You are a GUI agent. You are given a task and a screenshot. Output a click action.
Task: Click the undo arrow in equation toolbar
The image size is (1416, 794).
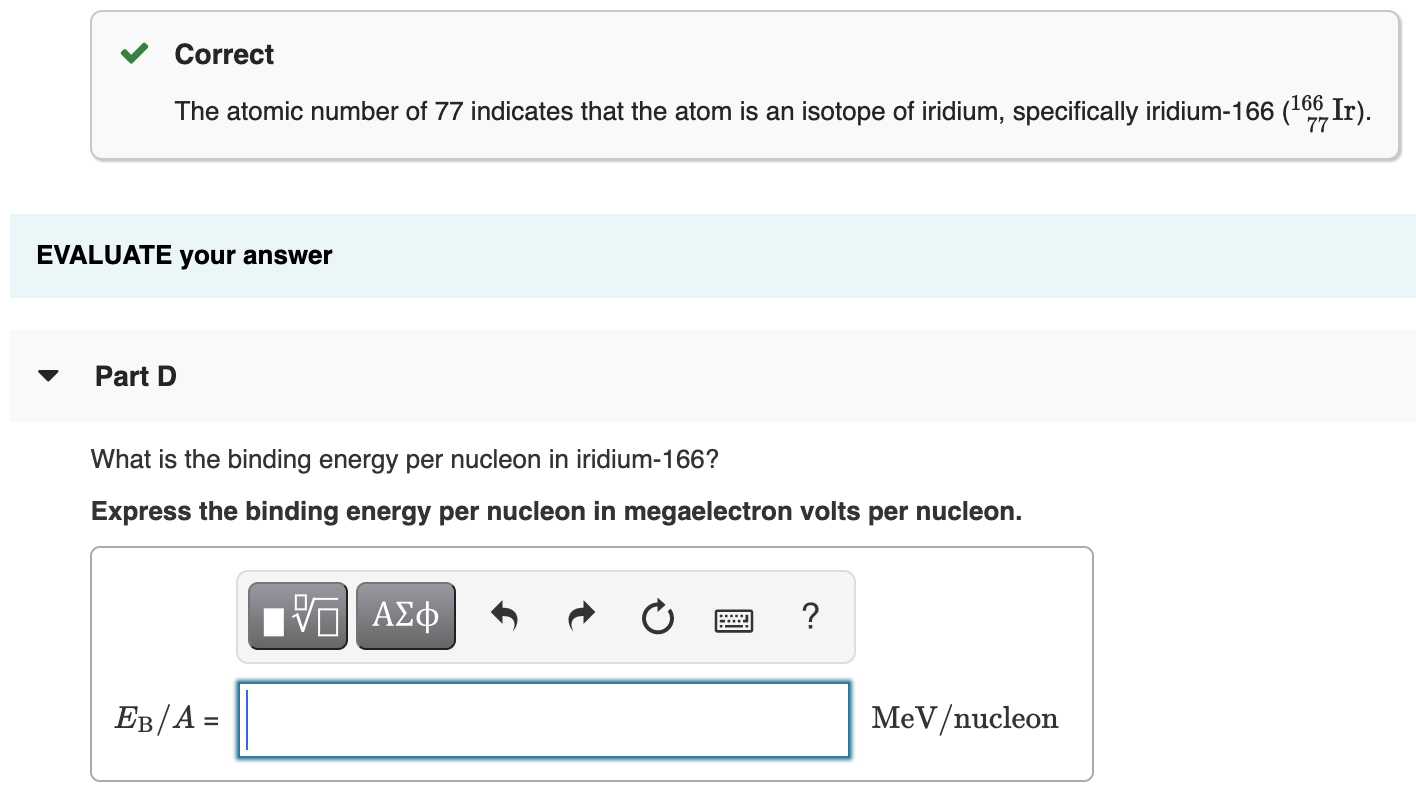[506, 617]
